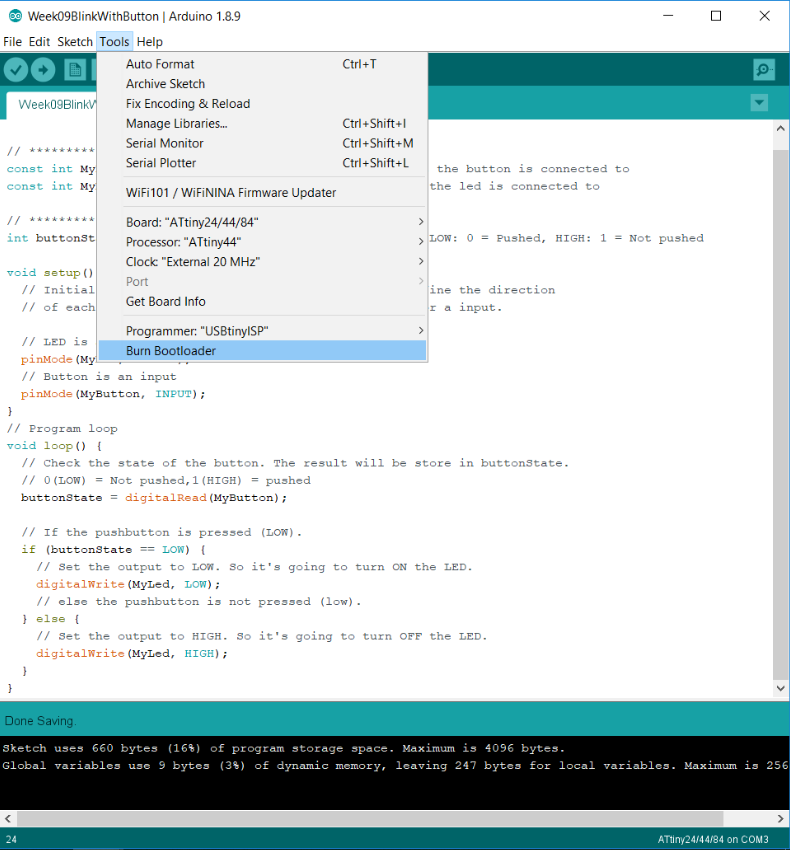This screenshot has width=791, height=850.
Task: Click the editor vertical scrollbar thumb
Action: 780,414
